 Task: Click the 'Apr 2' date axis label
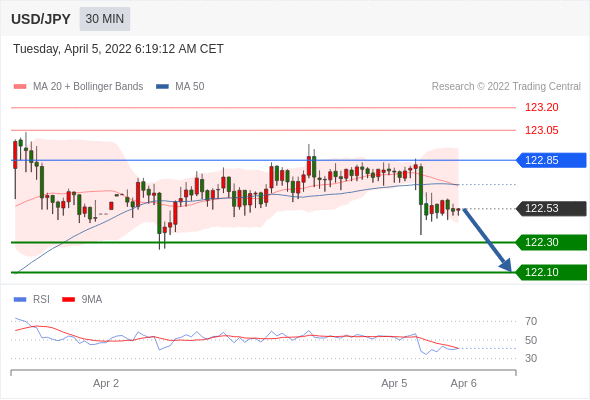(x=106, y=383)
